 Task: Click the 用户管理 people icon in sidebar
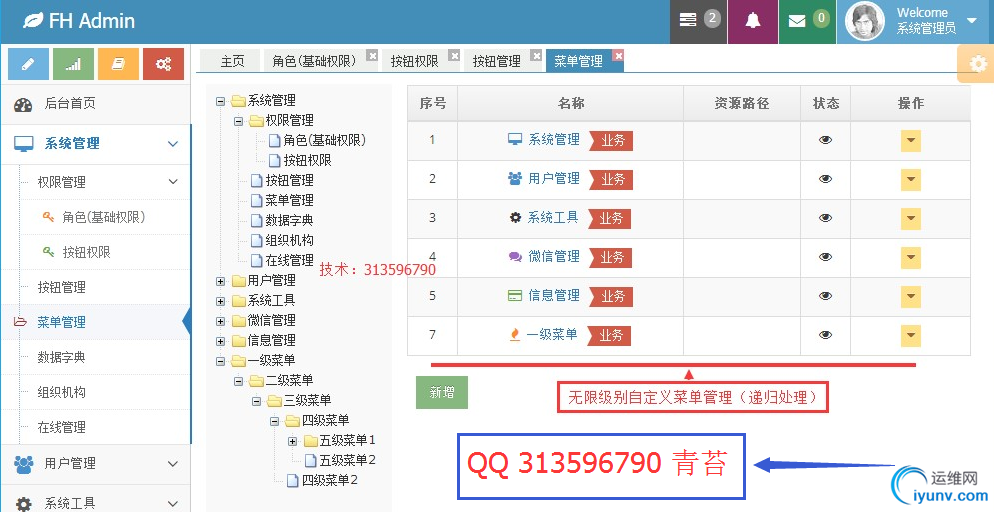(23, 464)
